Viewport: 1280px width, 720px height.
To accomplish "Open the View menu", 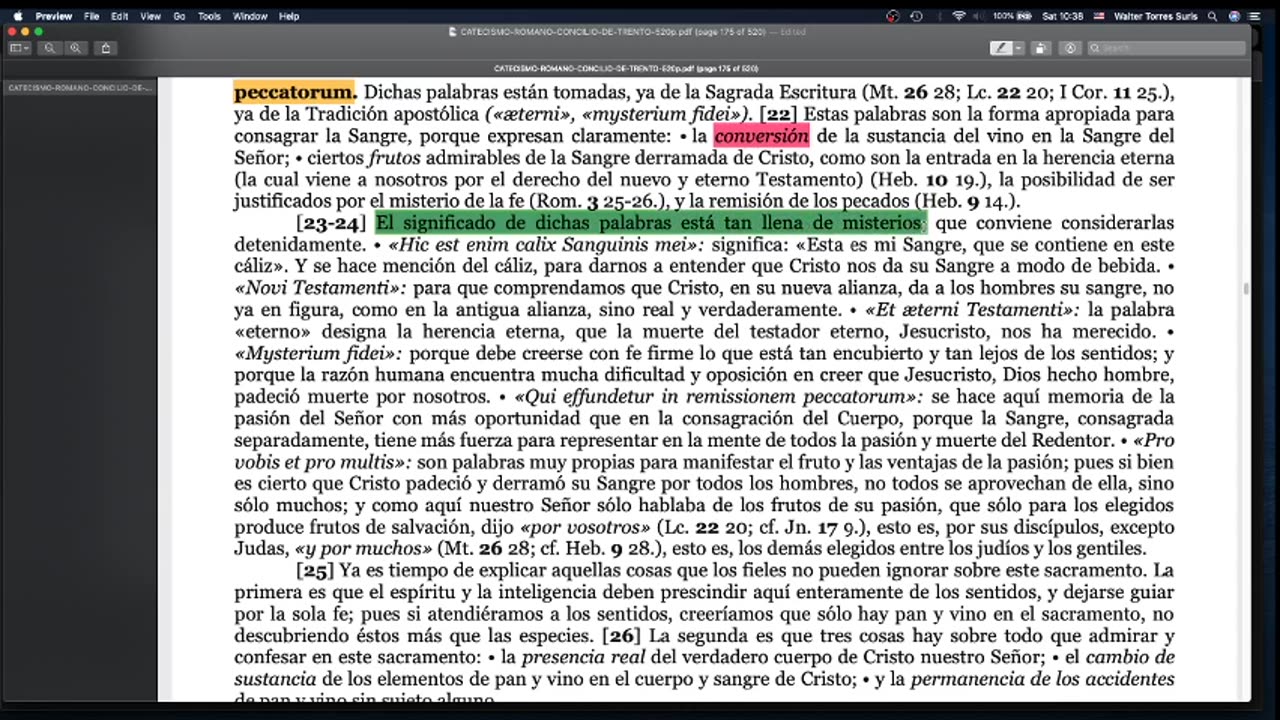I will click(150, 16).
